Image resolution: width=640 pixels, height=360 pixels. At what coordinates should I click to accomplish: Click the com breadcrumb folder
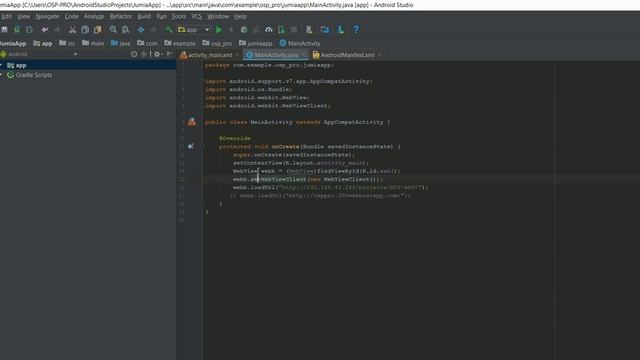[147, 43]
